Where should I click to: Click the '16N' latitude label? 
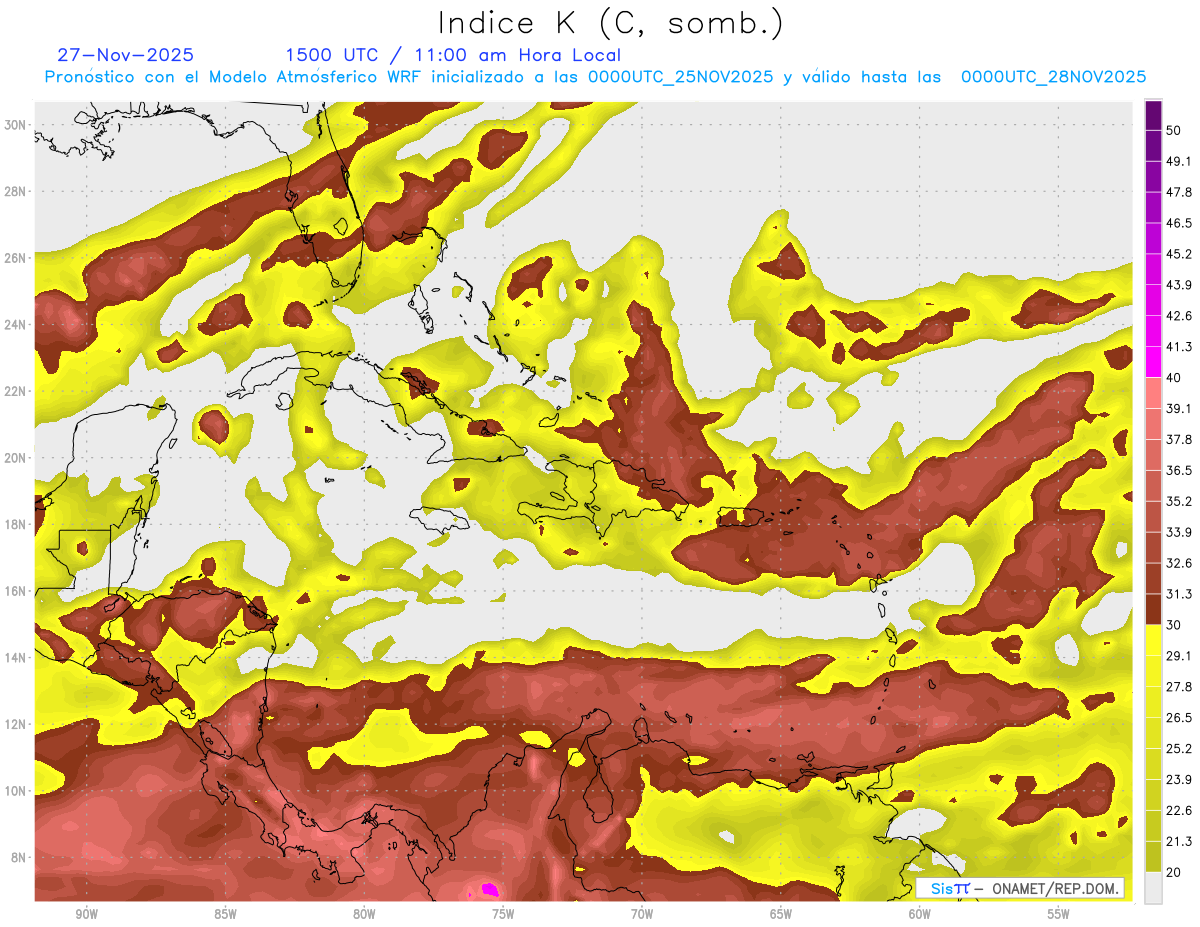(x=15, y=590)
